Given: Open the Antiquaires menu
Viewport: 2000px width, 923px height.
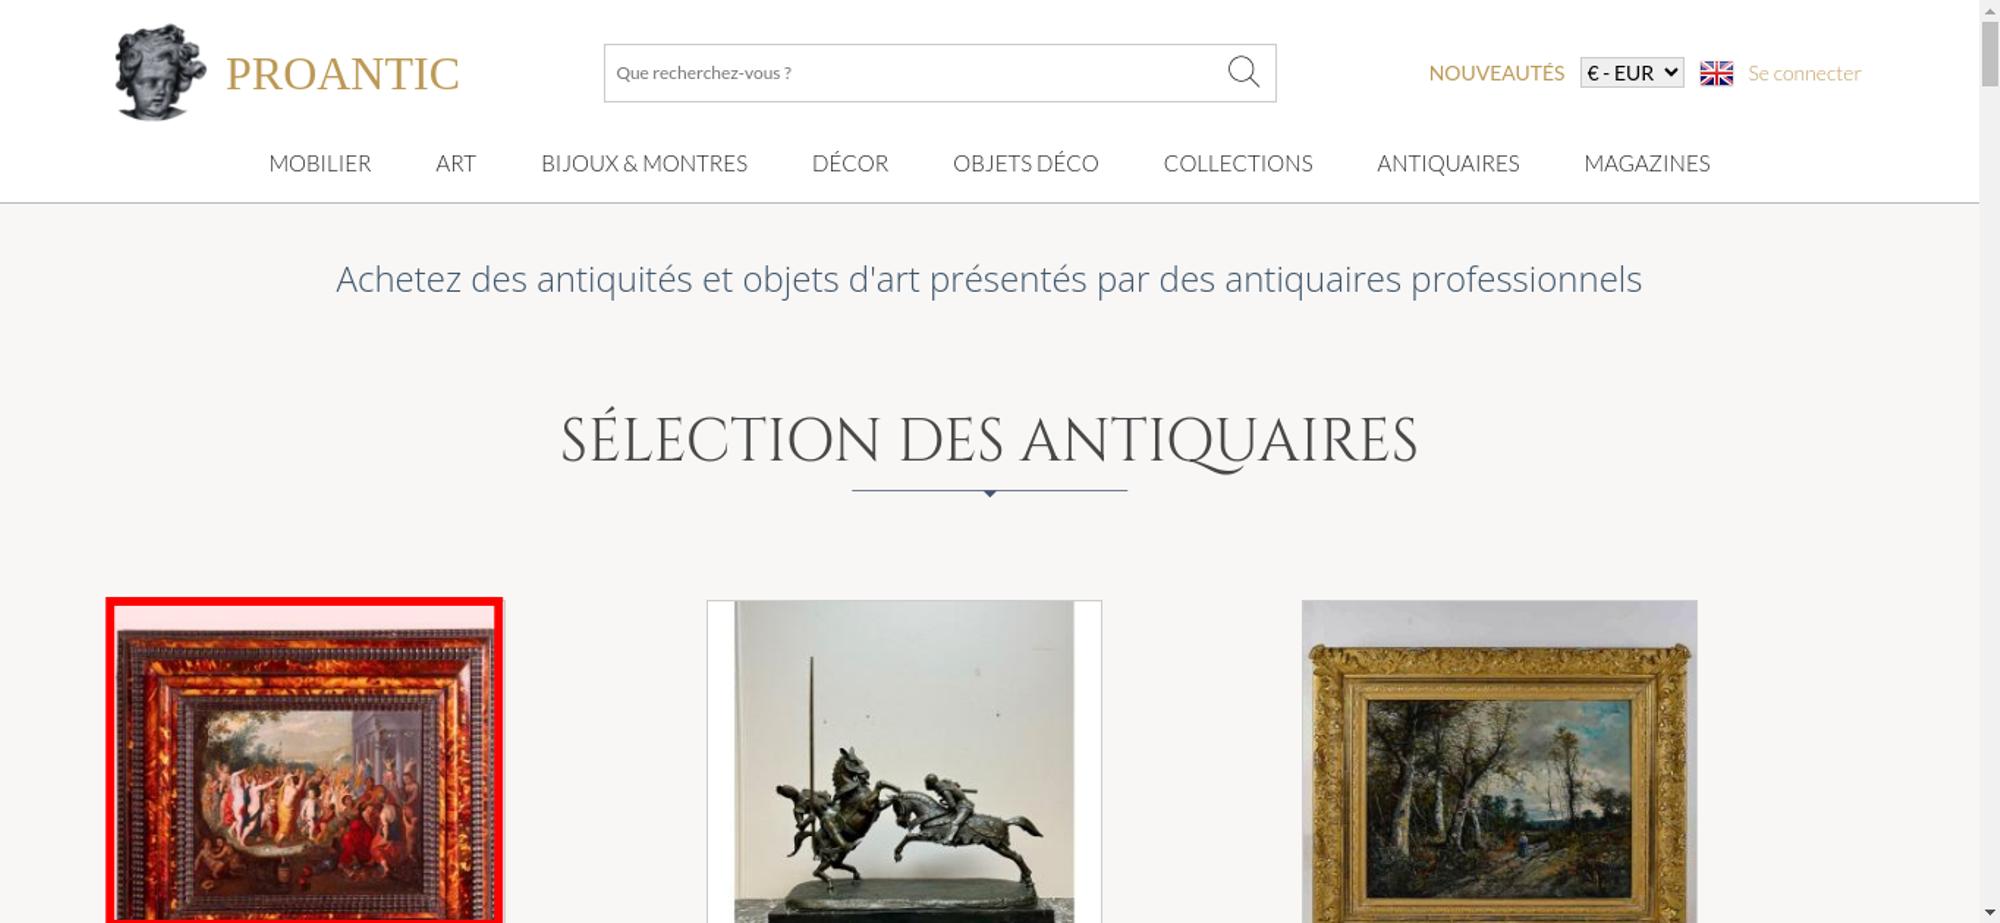Looking at the screenshot, I should [x=1448, y=163].
